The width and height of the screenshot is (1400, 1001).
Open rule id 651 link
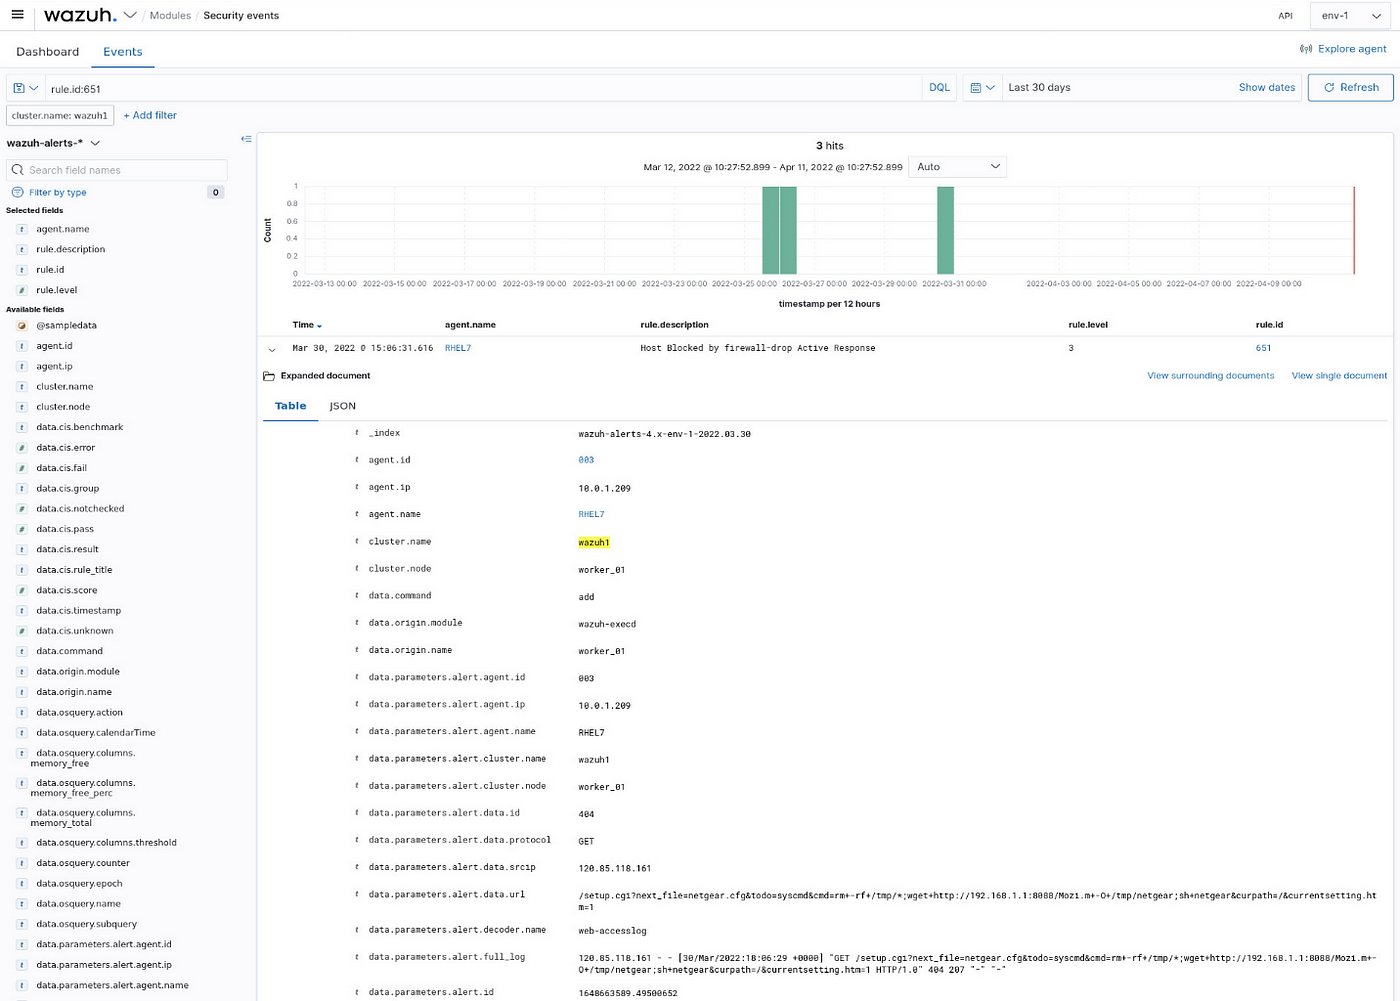(1263, 348)
